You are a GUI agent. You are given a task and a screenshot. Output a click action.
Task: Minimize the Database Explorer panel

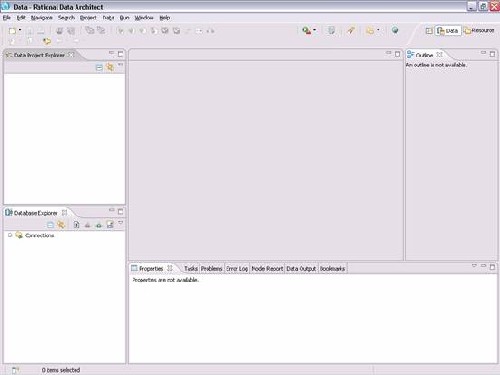point(111,210)
